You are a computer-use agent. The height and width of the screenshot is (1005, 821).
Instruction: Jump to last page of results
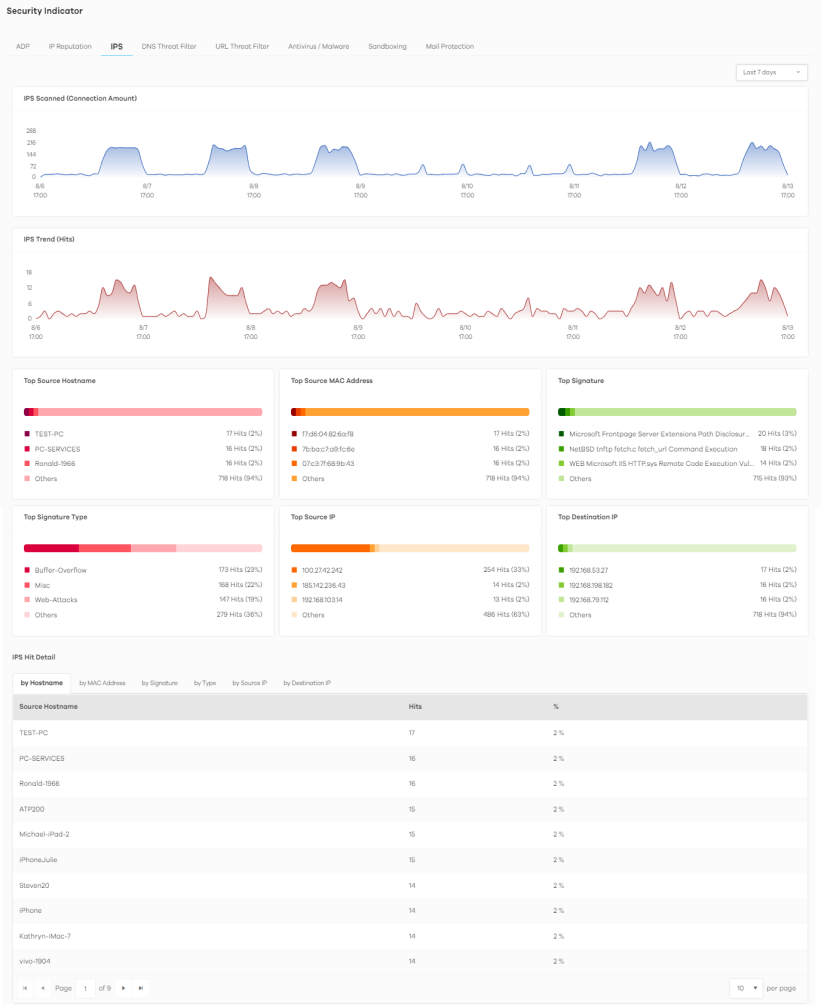point(141,988)
